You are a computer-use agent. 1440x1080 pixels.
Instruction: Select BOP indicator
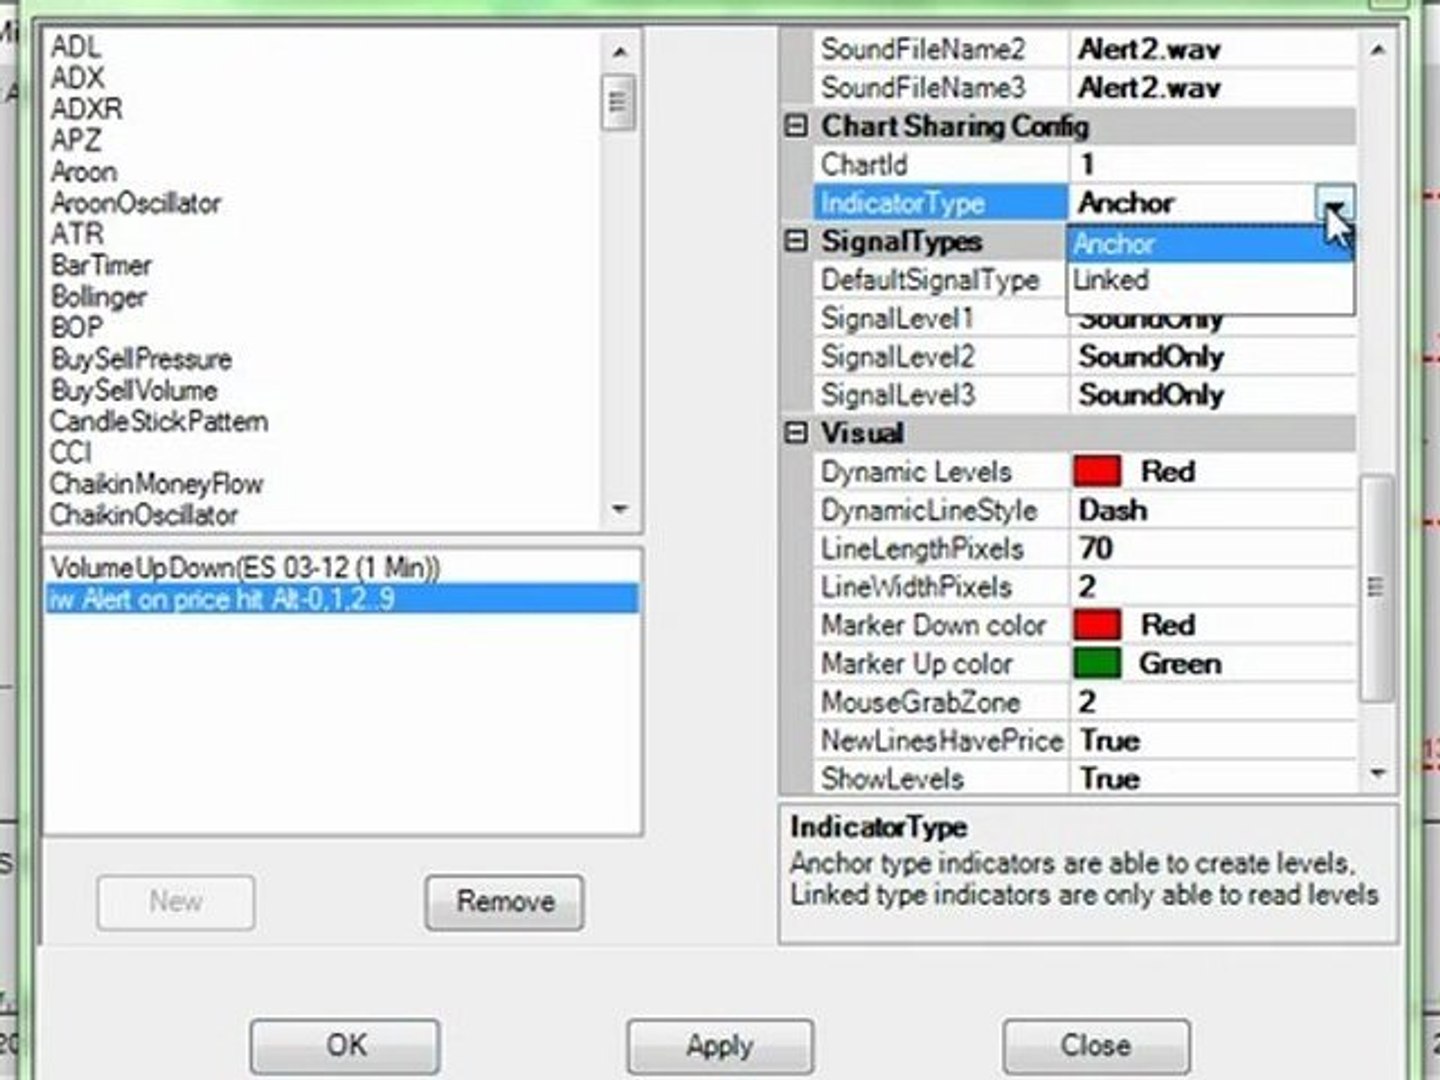(x=77, y=327)
